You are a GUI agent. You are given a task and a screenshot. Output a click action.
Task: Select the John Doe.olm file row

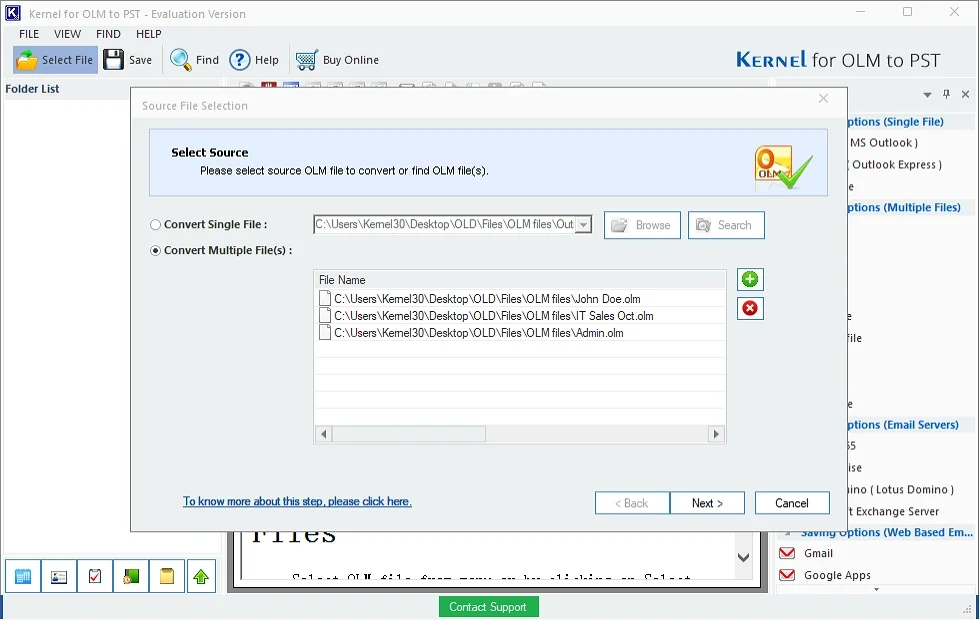point(519,299)
